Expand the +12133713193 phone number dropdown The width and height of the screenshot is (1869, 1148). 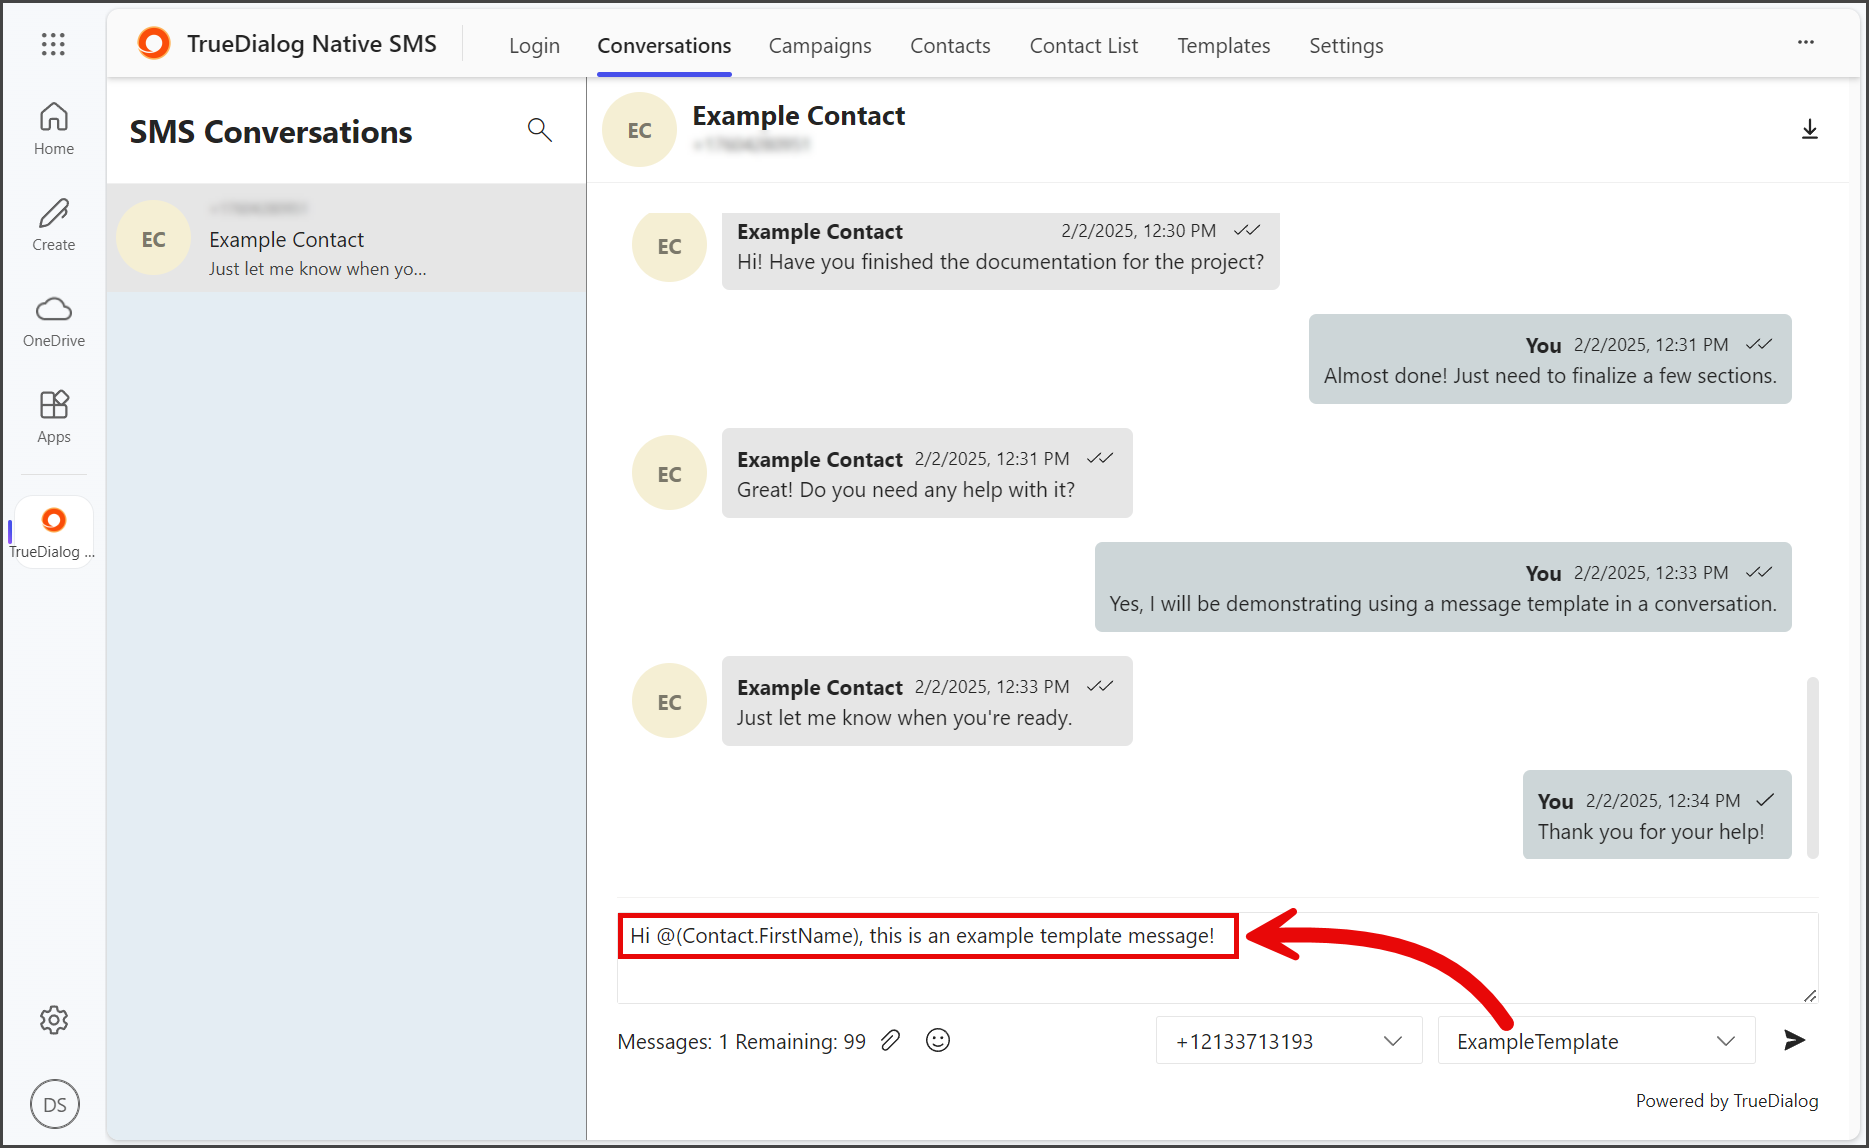[1289, 1041]
